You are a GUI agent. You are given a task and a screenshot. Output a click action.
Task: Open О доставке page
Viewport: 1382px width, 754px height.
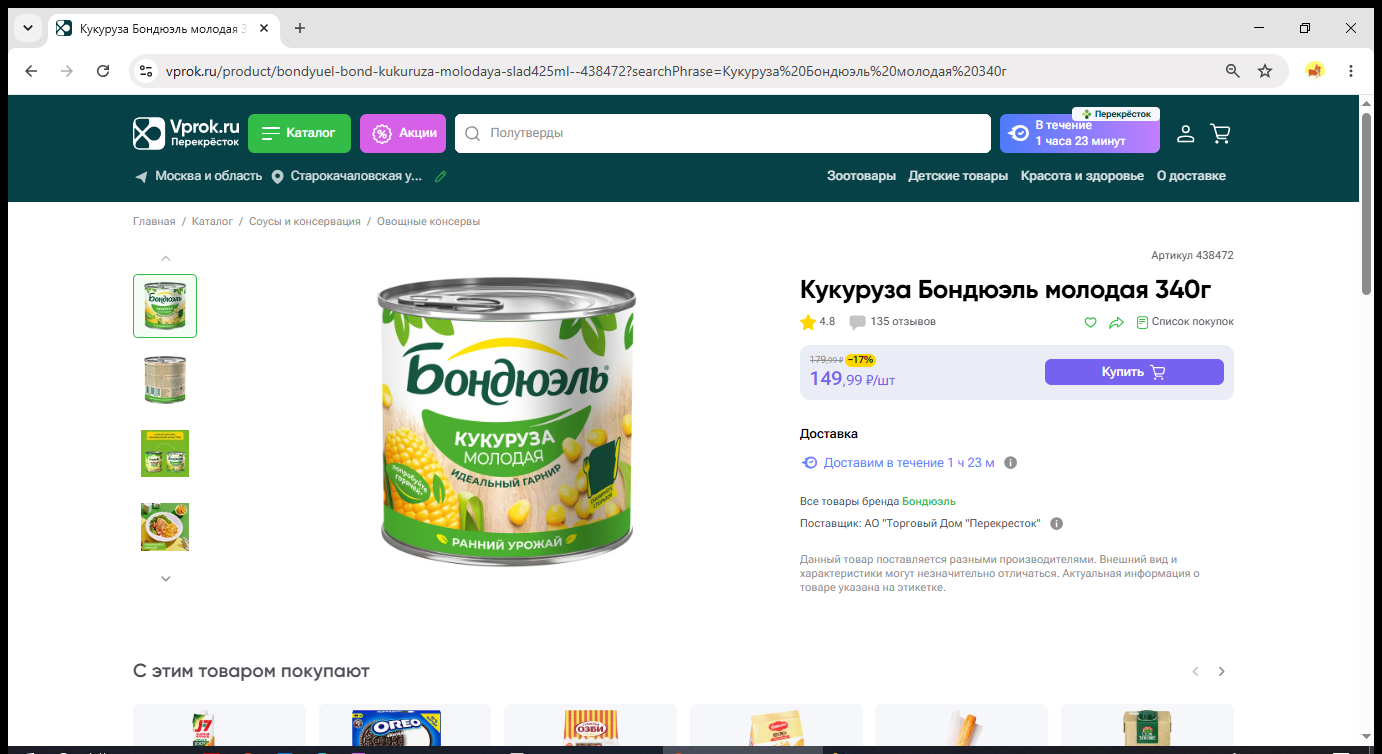[1191, 176]
